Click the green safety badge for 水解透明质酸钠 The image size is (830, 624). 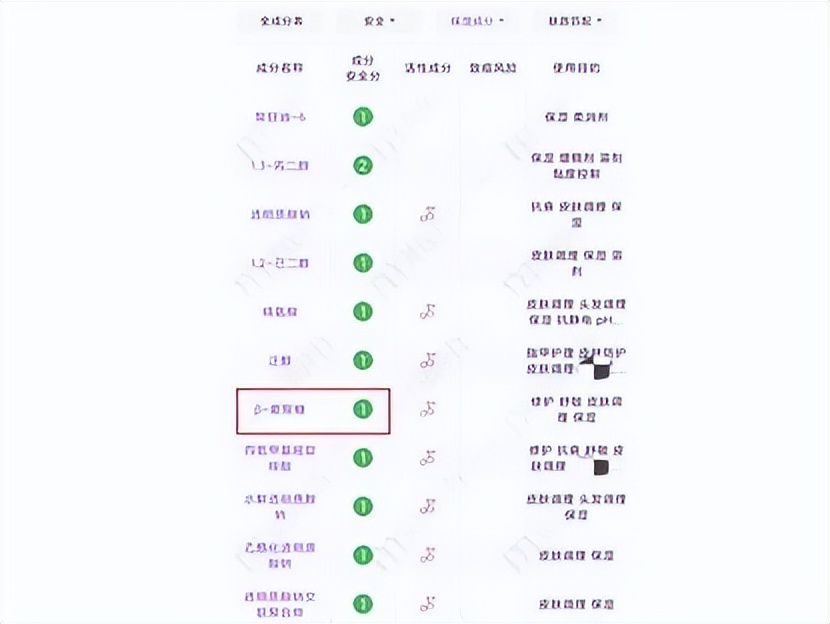coord(363,506)
